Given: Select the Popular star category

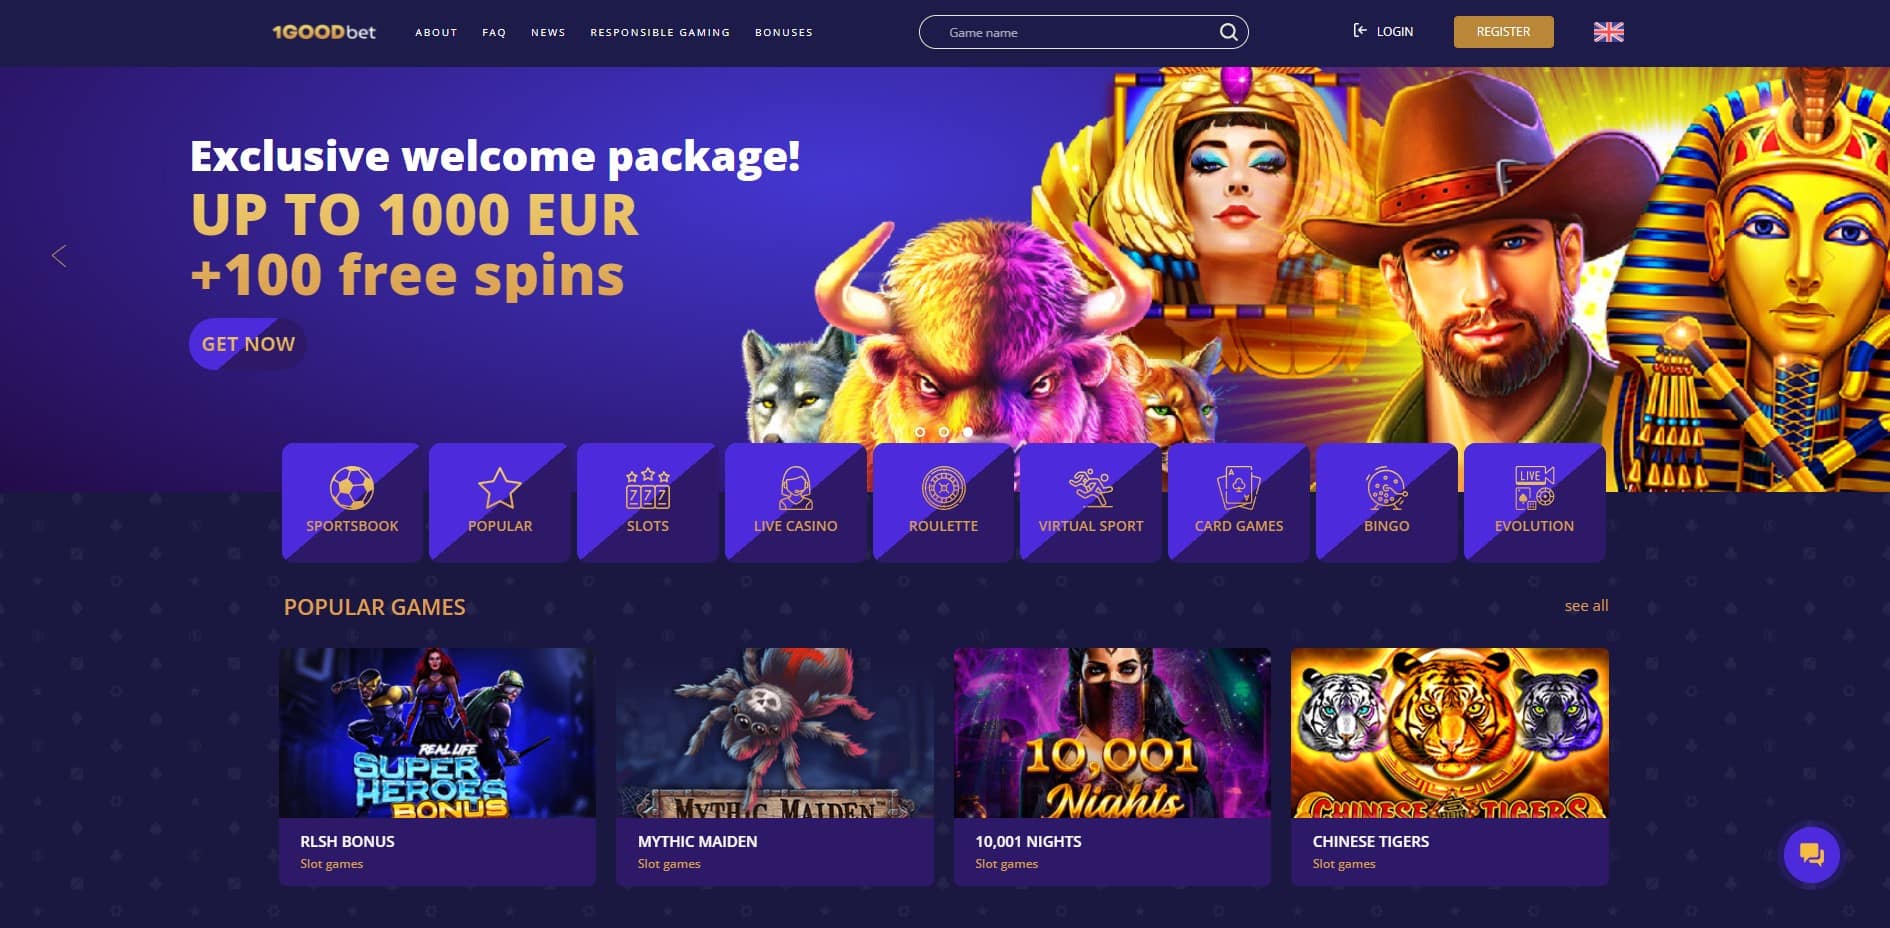Looking at the screenshot, I should click(500, 502).
